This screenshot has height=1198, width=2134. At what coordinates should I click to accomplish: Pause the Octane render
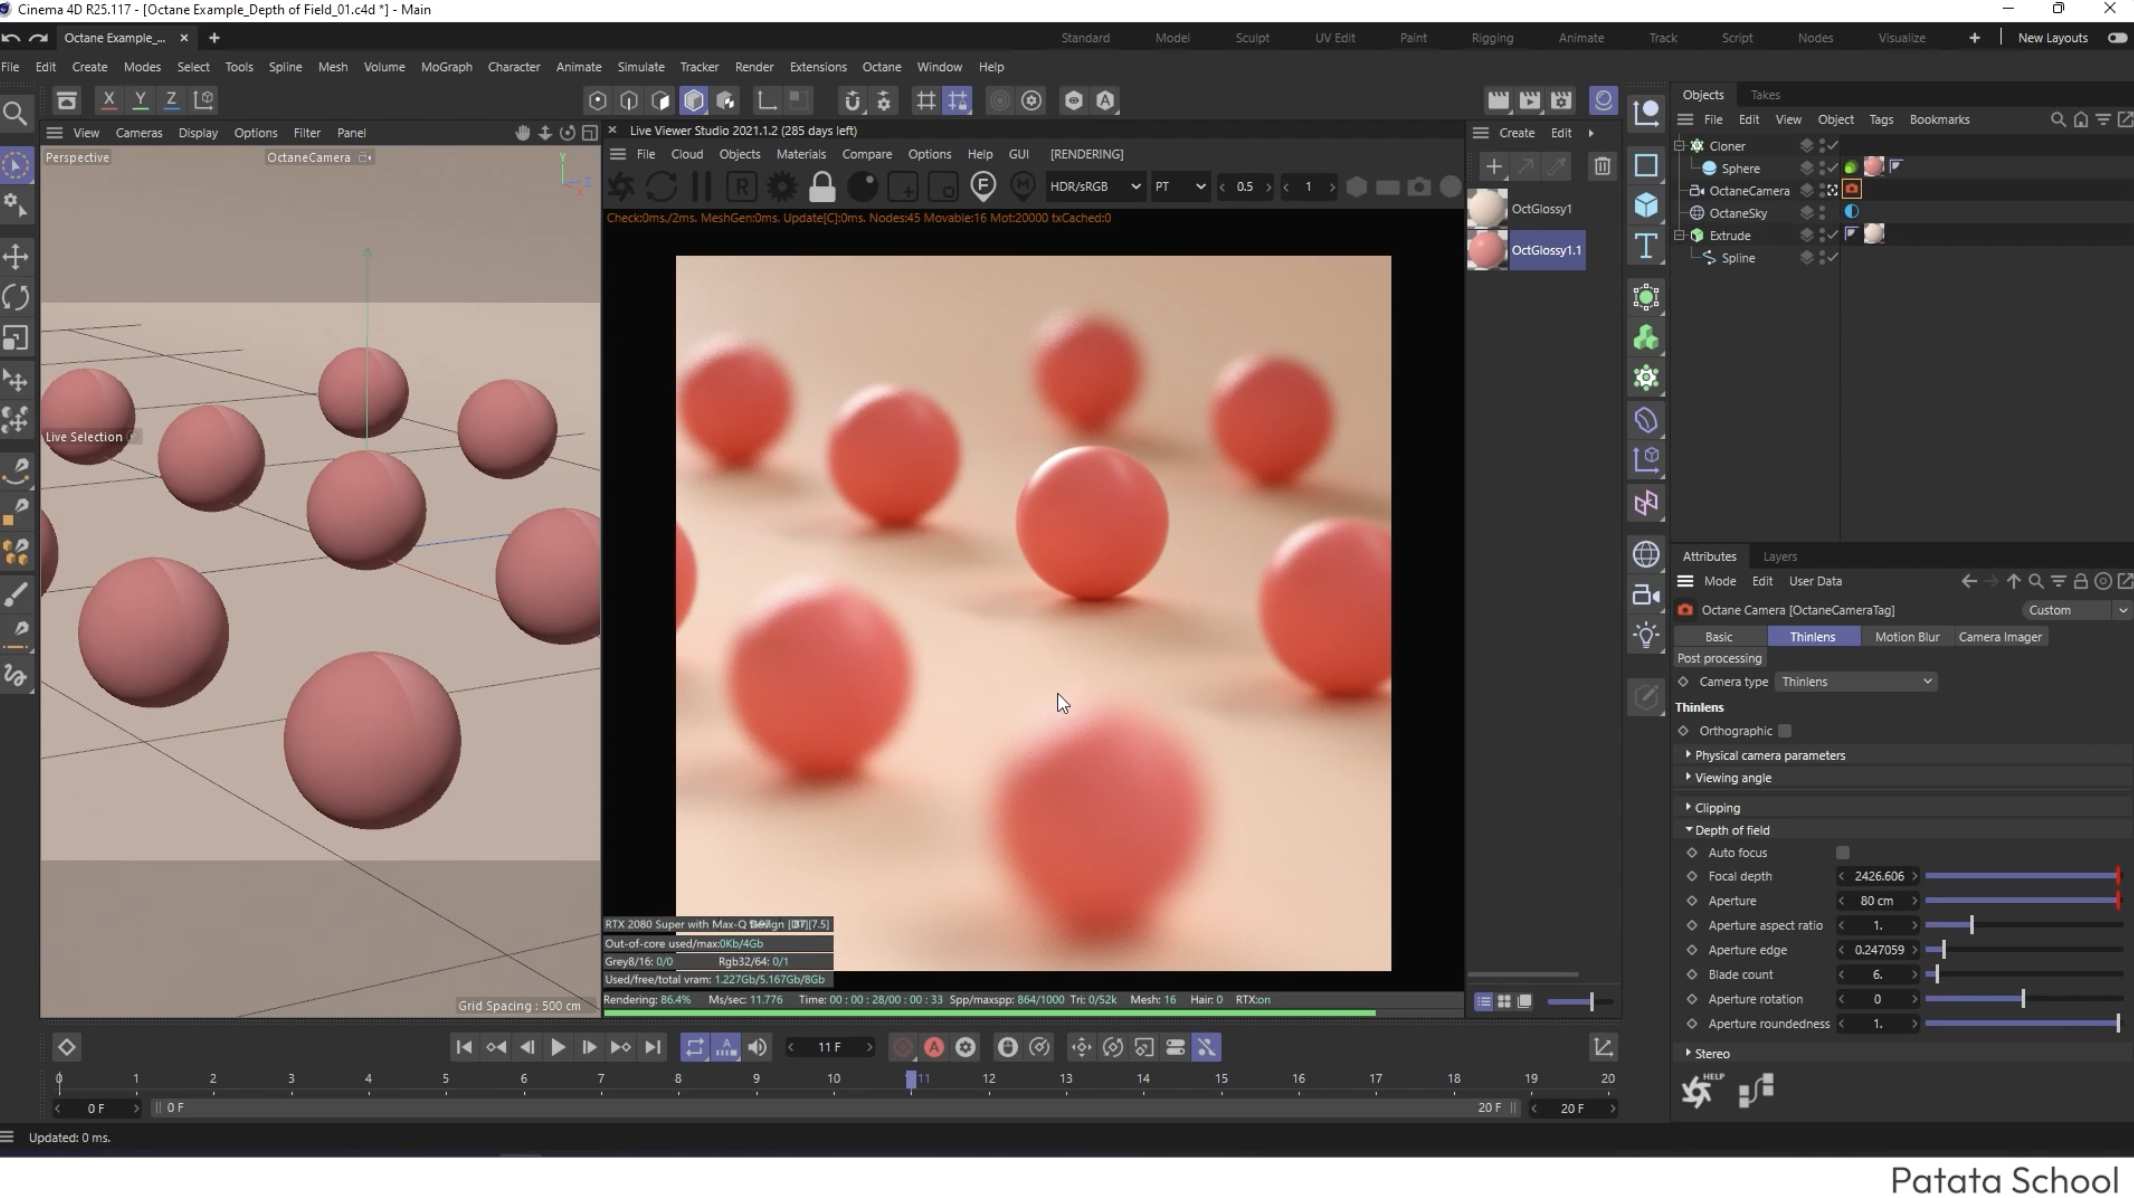(x=701, y=187)
